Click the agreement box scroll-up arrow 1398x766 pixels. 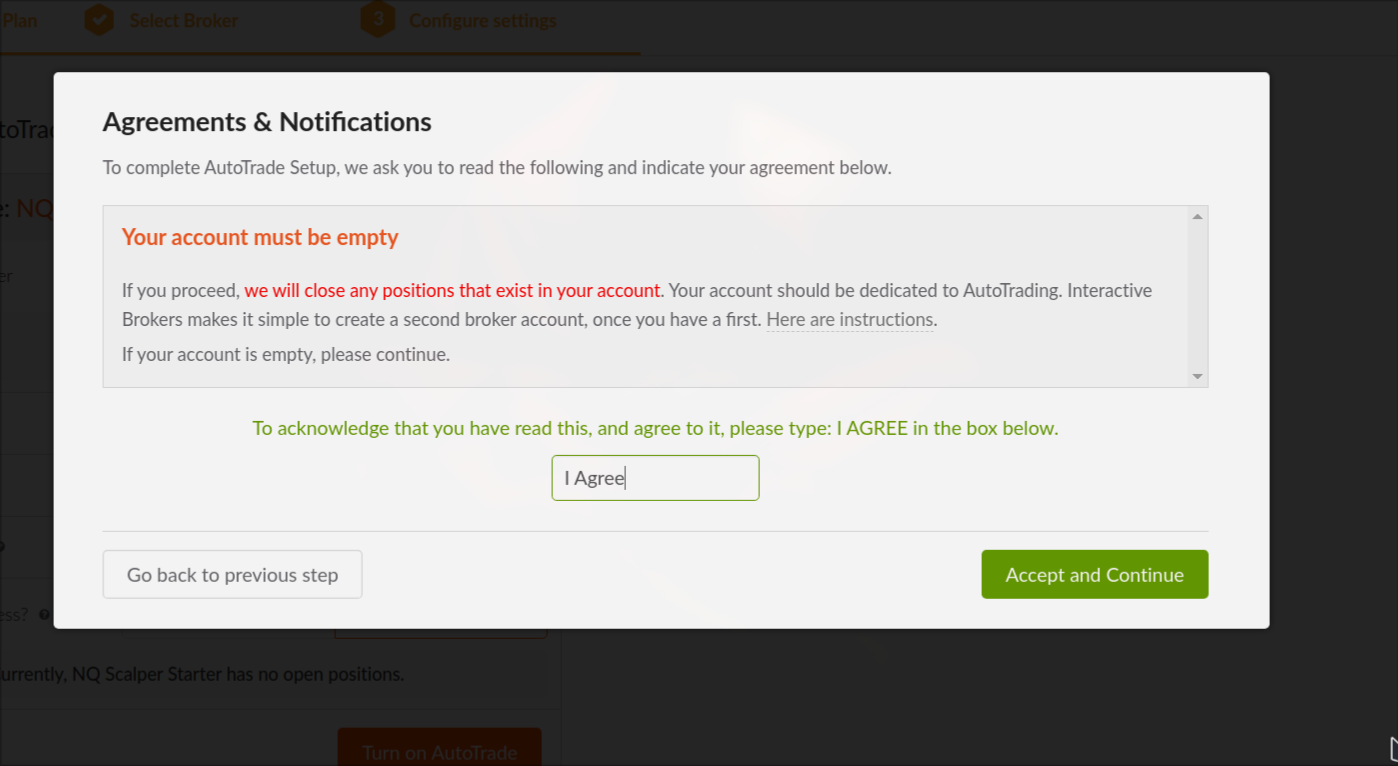1197,217
